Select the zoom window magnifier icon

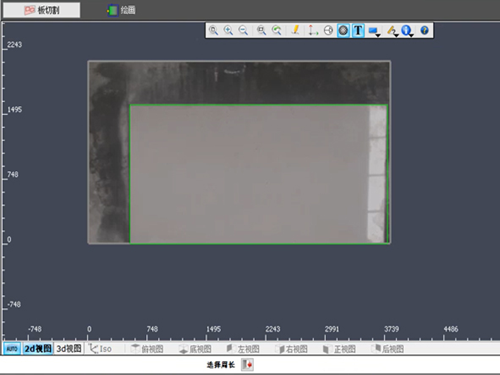(x=213, y=31)
